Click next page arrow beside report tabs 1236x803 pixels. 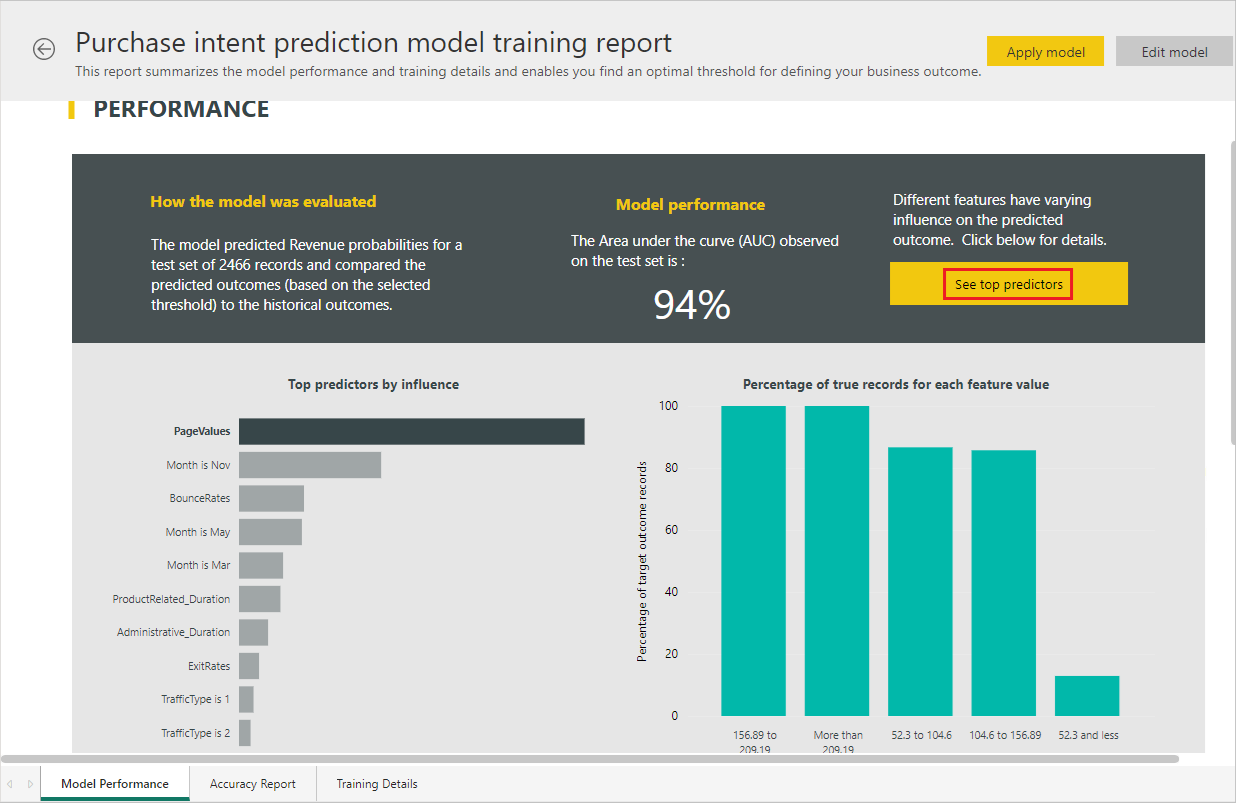[x=30, y=784]
